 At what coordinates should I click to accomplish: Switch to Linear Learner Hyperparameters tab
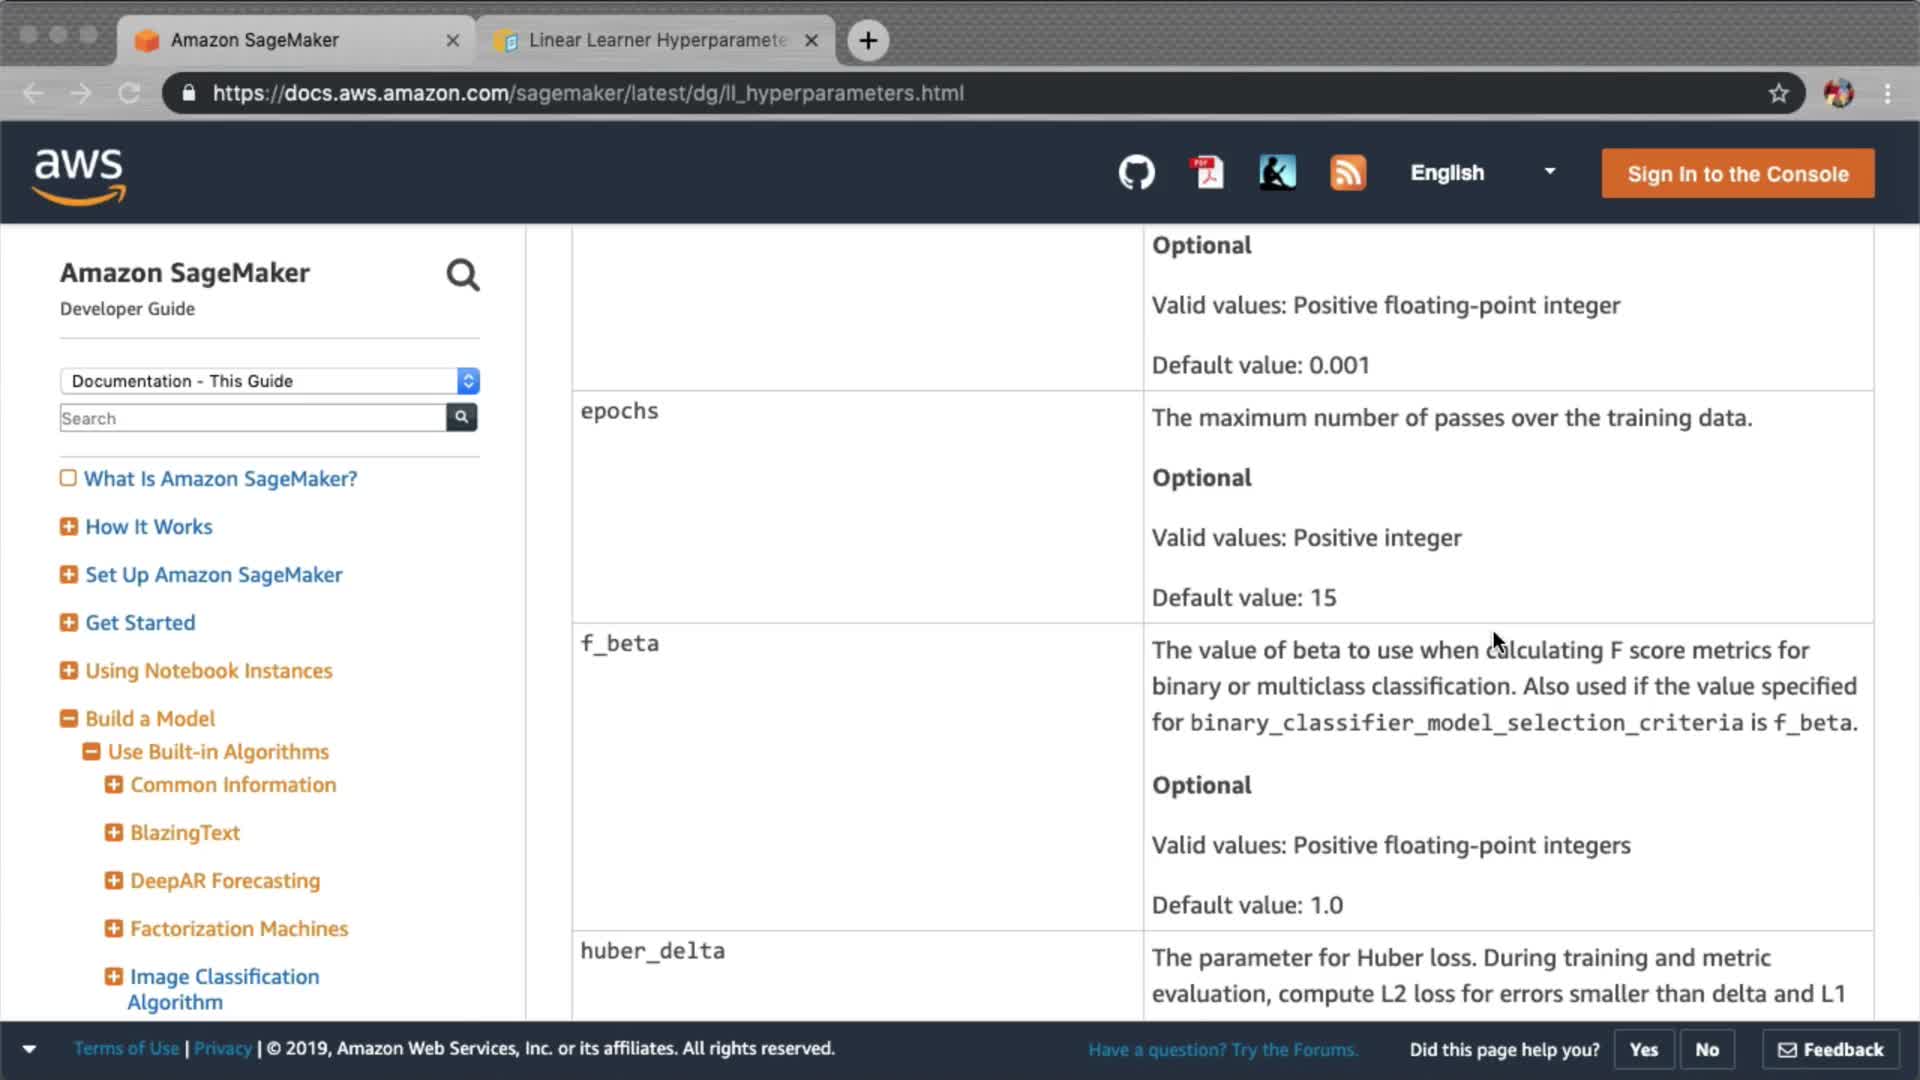656,40
